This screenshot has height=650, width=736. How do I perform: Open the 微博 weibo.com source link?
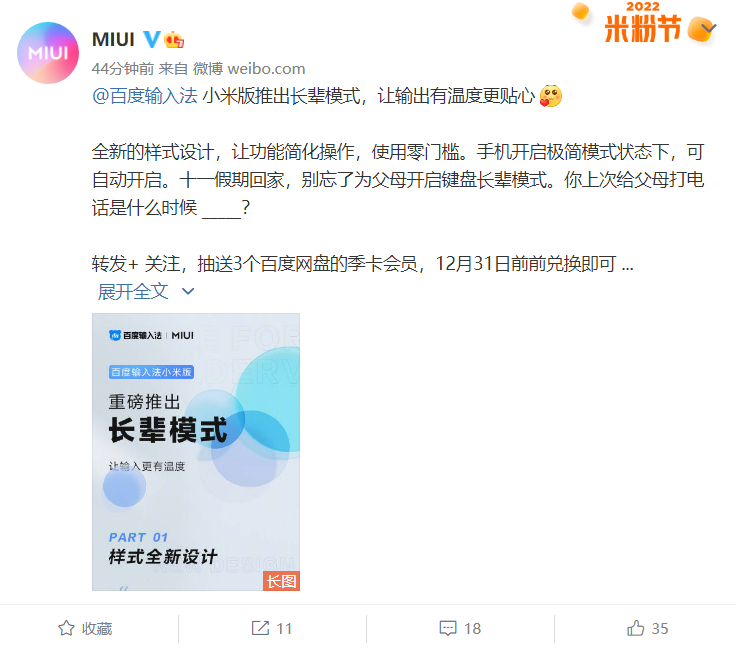coord(249,69)
